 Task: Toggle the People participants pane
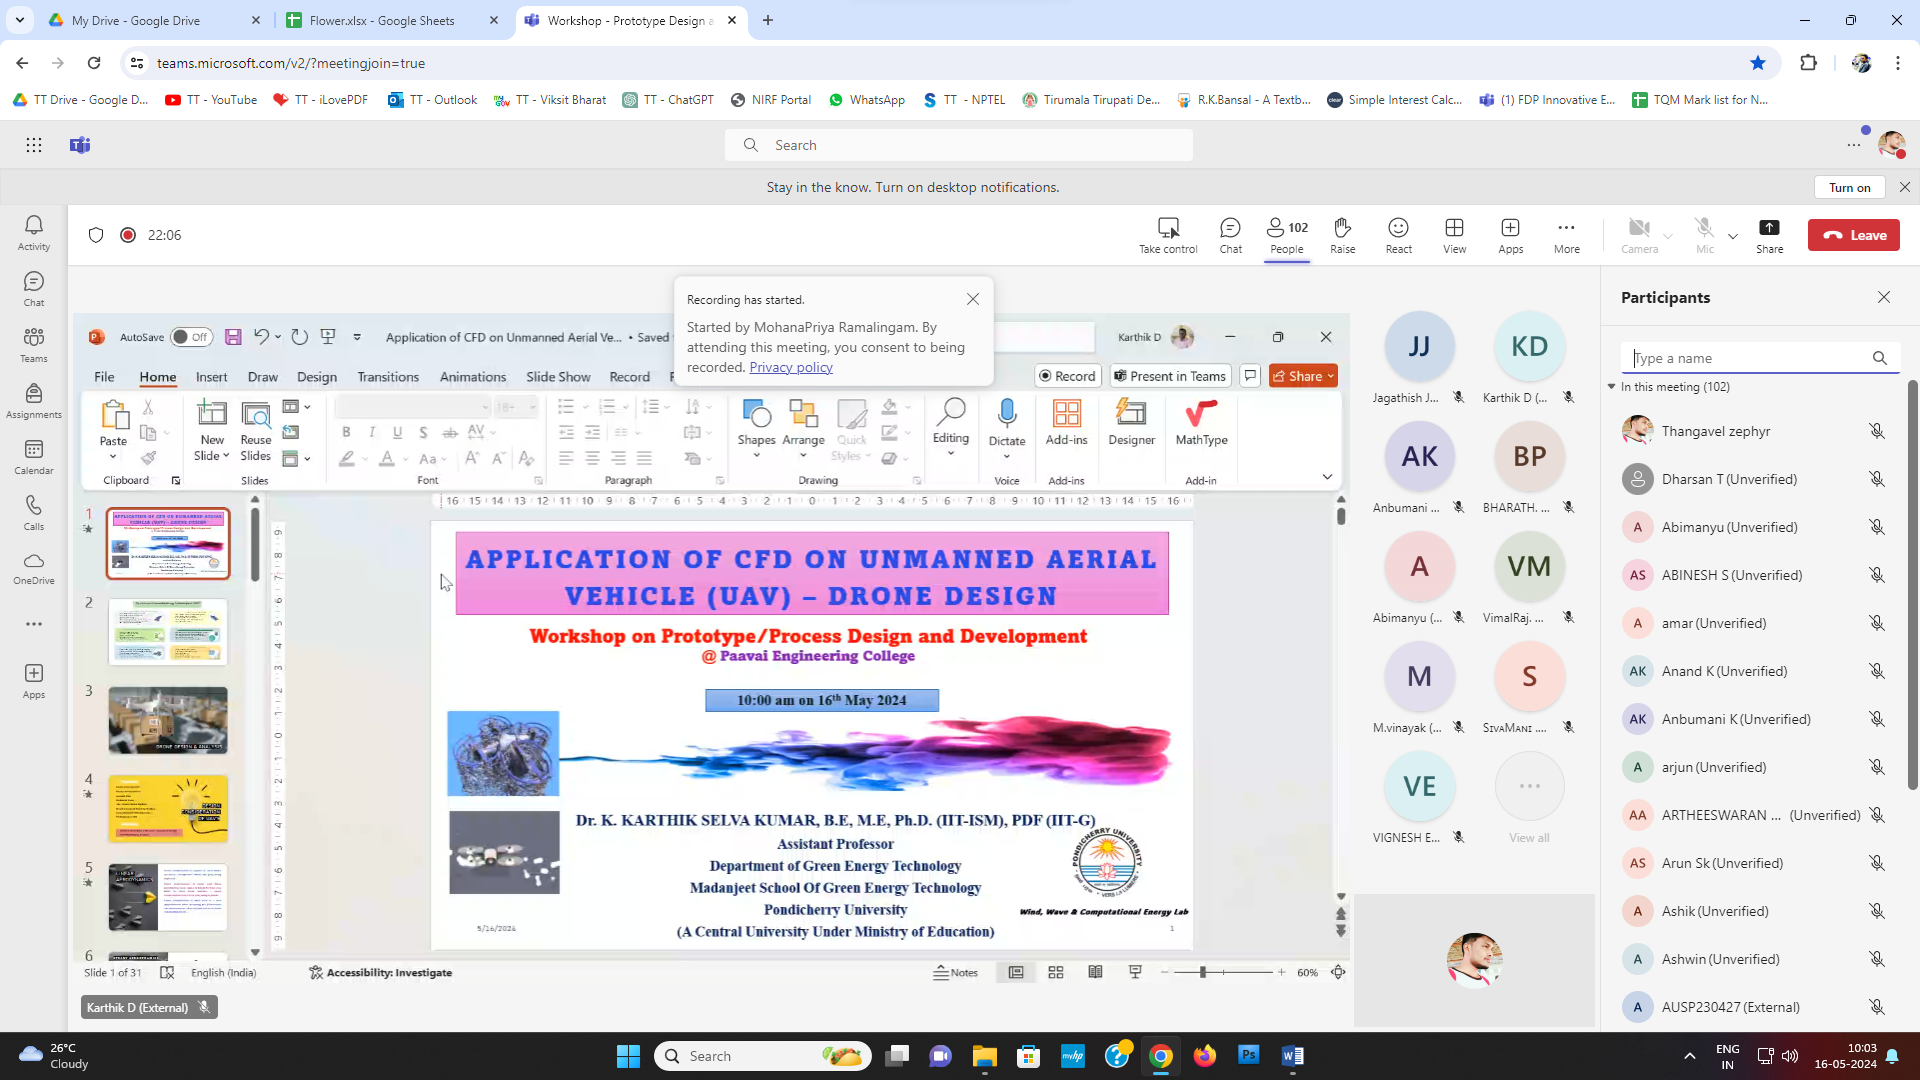(1286, 235)
